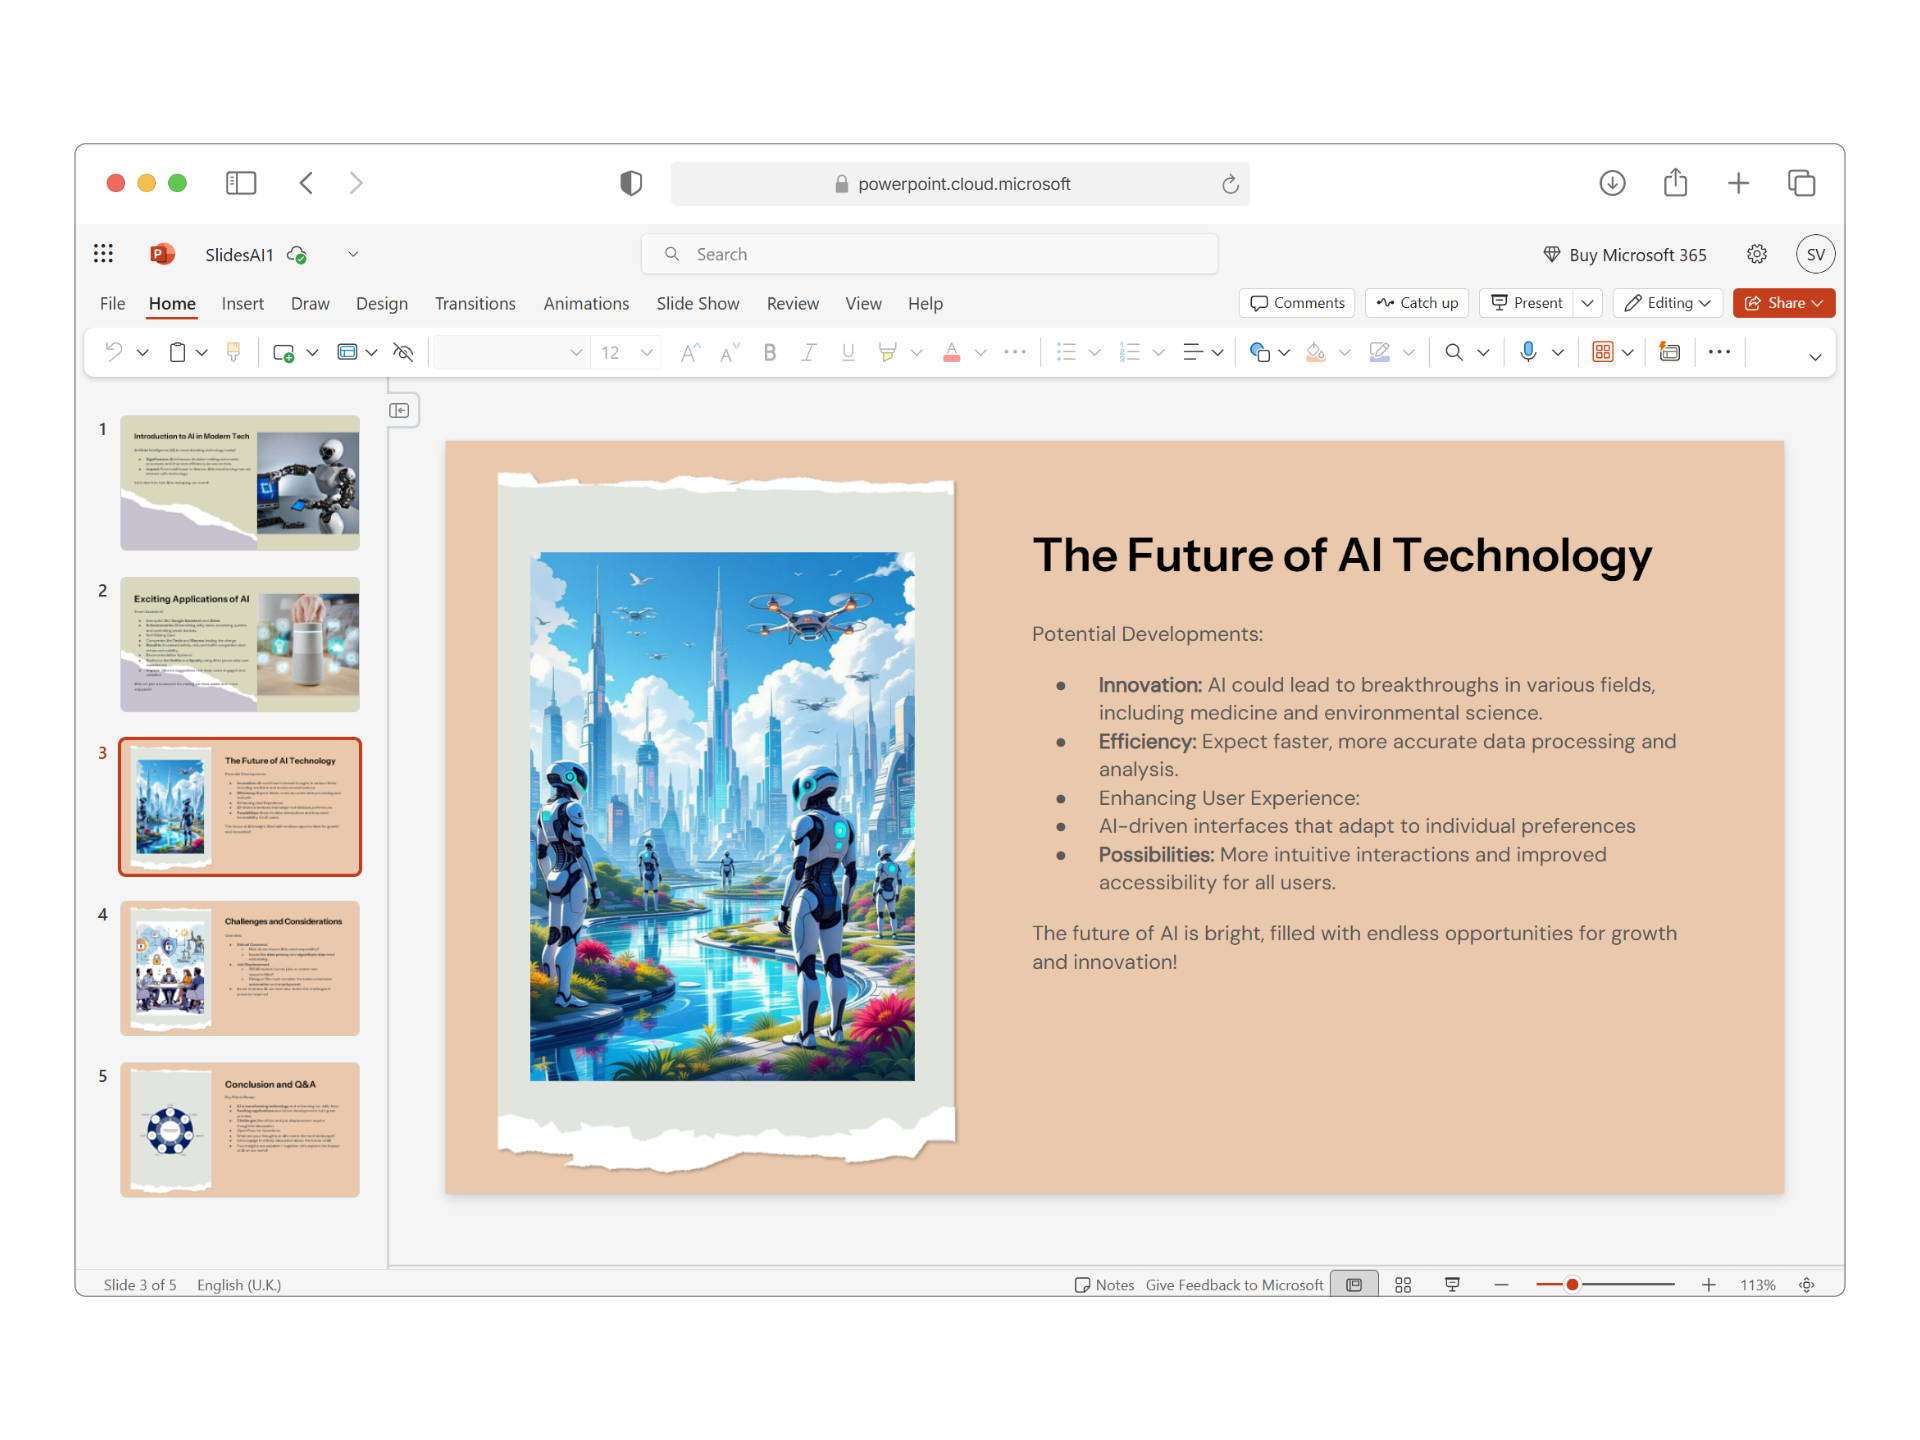Expand the Share options dropdown
This screenshot has height=1440, width=1920.
pyautogui.click(x=1819, y=303)
